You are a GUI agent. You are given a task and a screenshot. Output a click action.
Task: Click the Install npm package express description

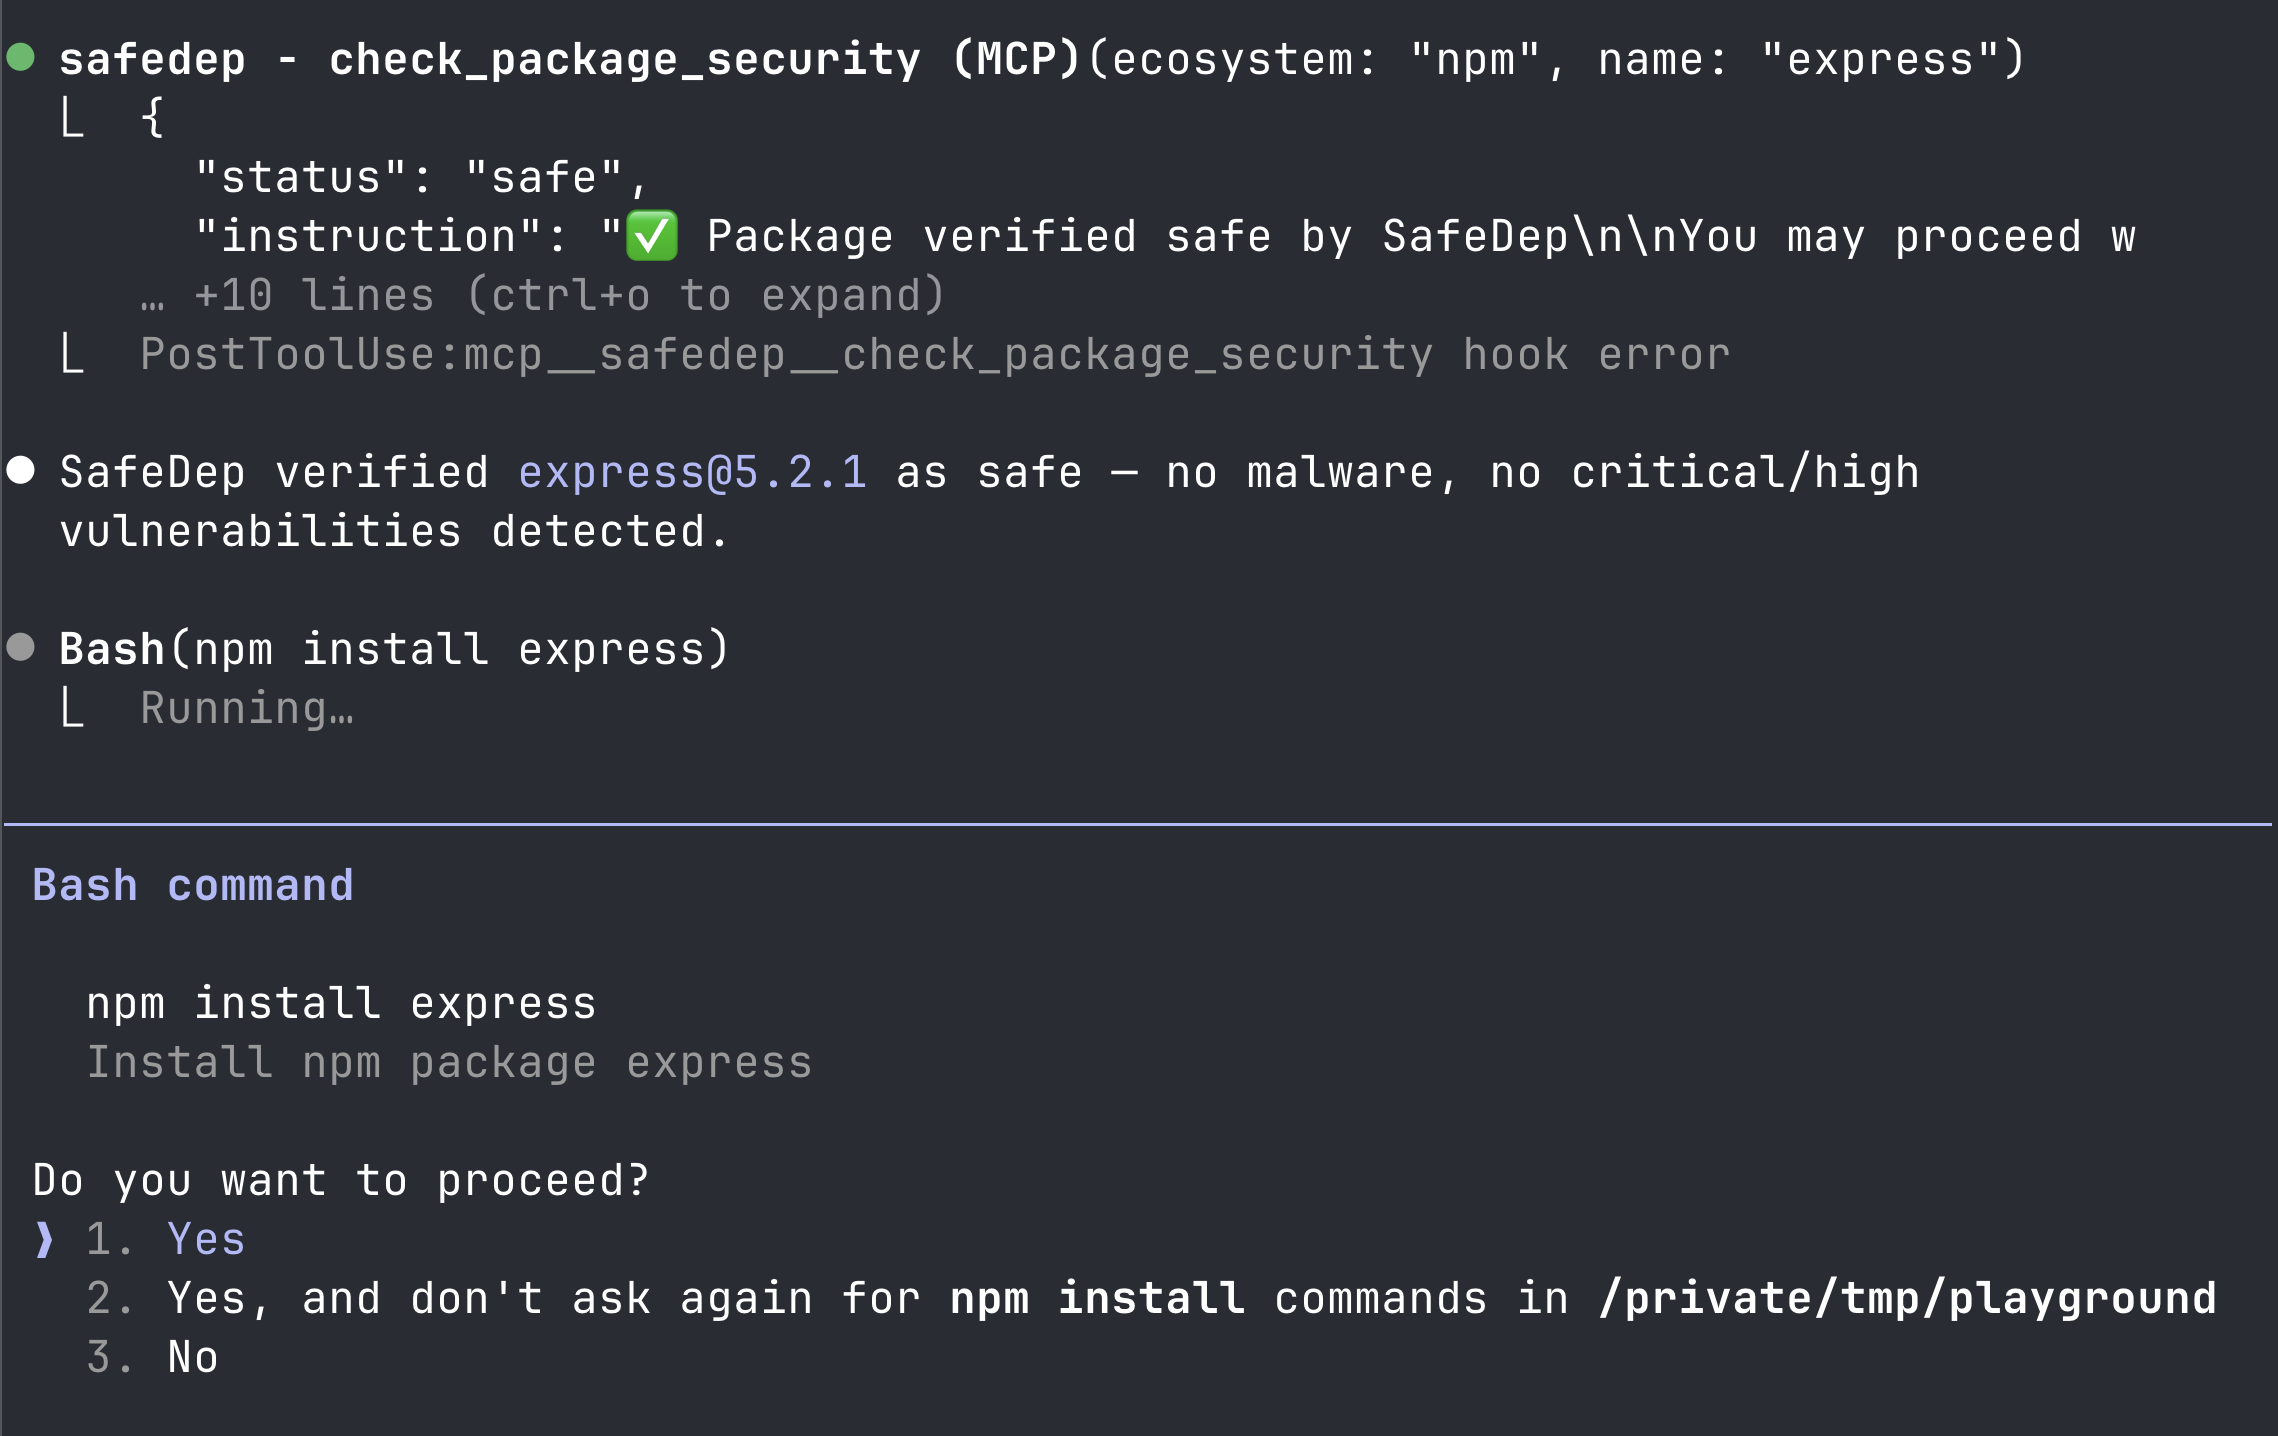(449, 1061)
